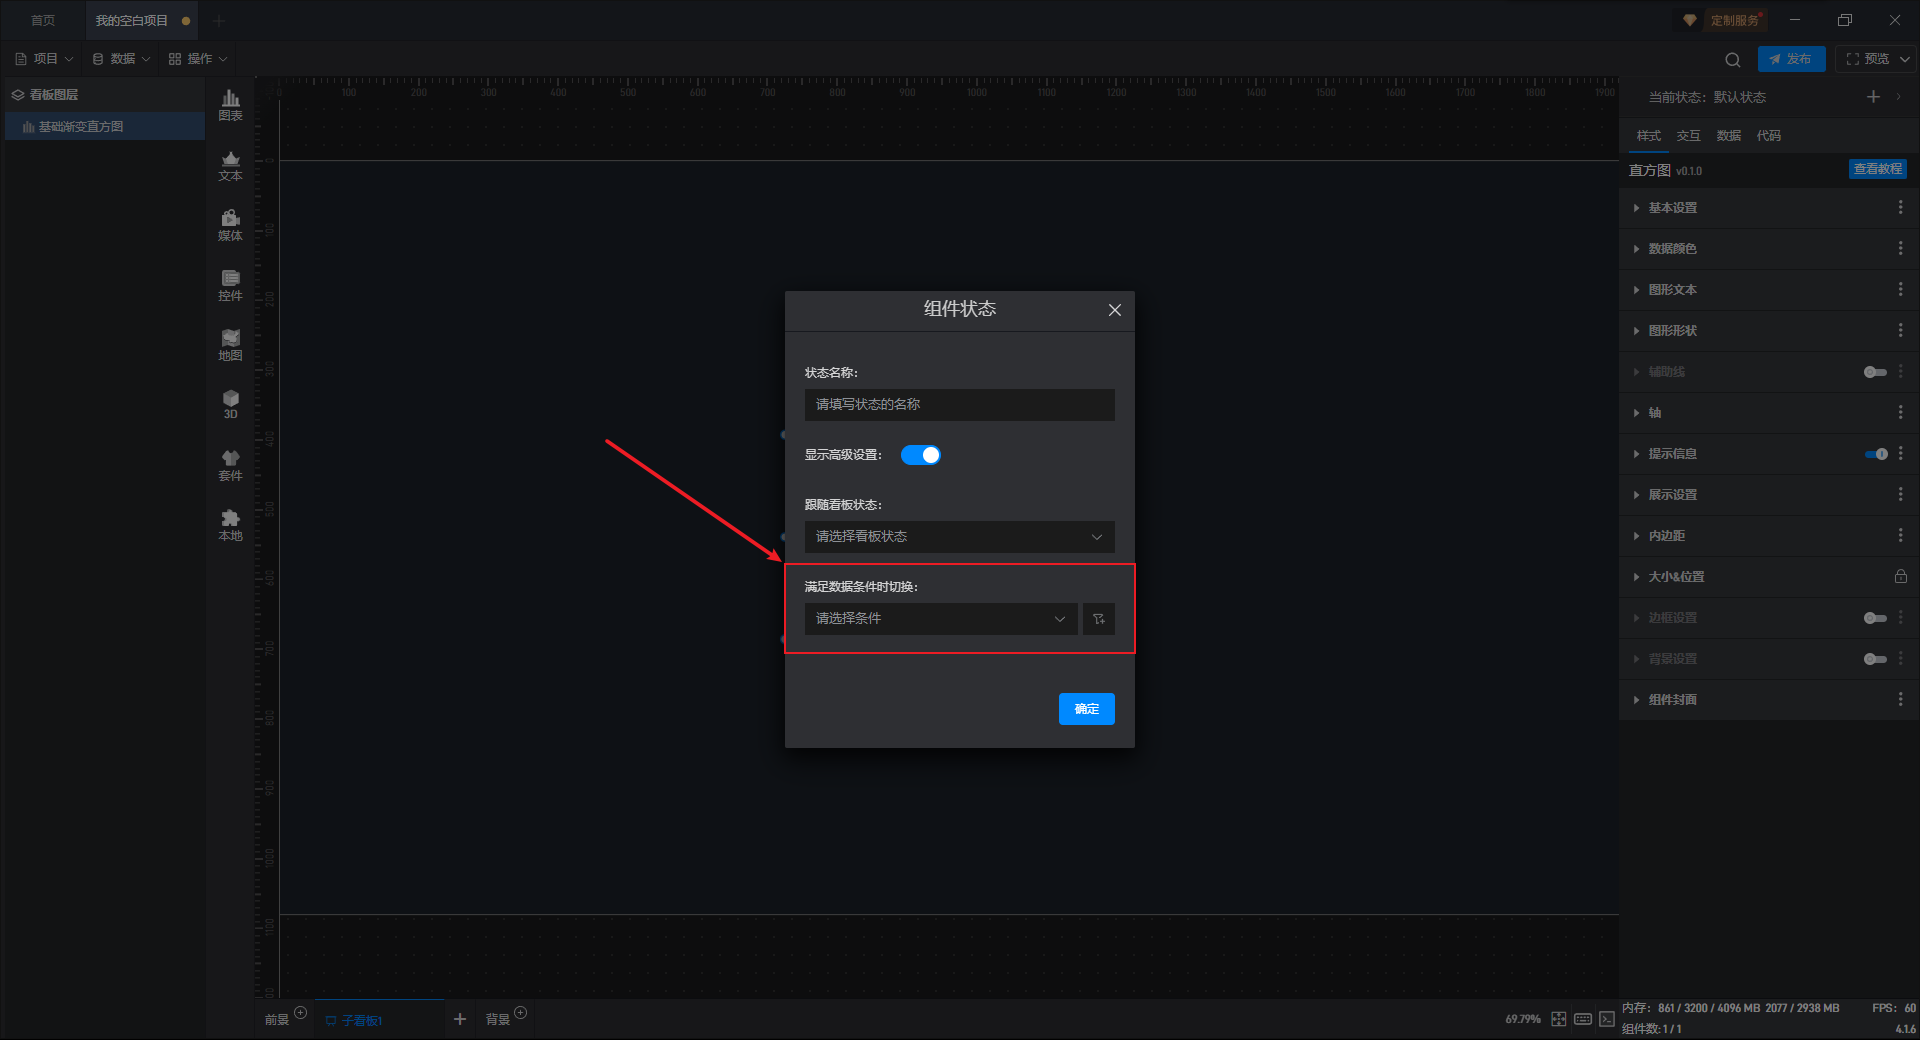This screenshot has width=1920, height=1040.
Task: Open more options for 内边距
Action: pyautogui.click(x=1900, y=535)
